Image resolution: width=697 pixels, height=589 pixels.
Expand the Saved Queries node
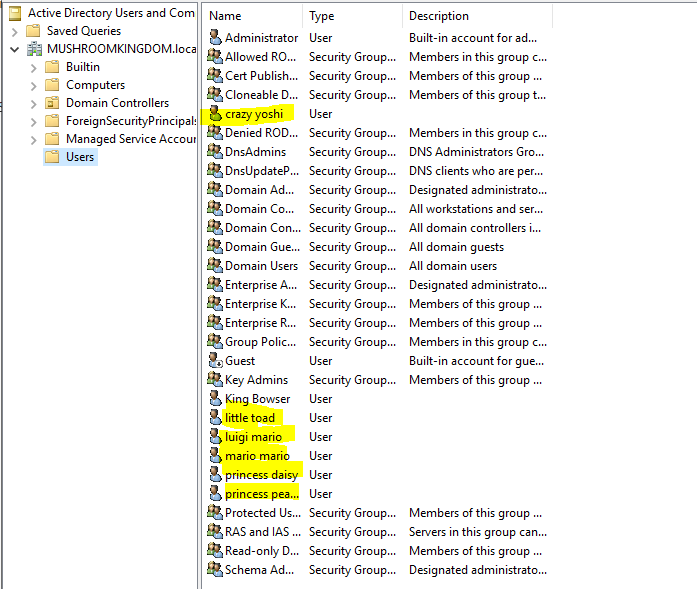click(x=14, y=31)
